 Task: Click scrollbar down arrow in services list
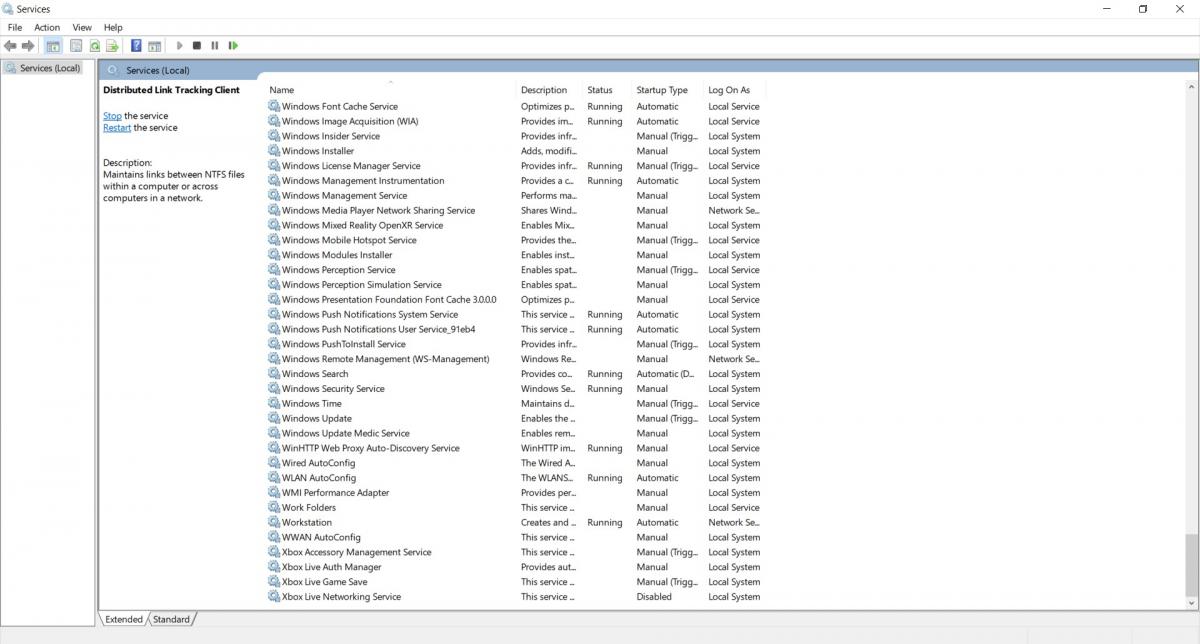pyautogui.click(x=1190, y=603)
